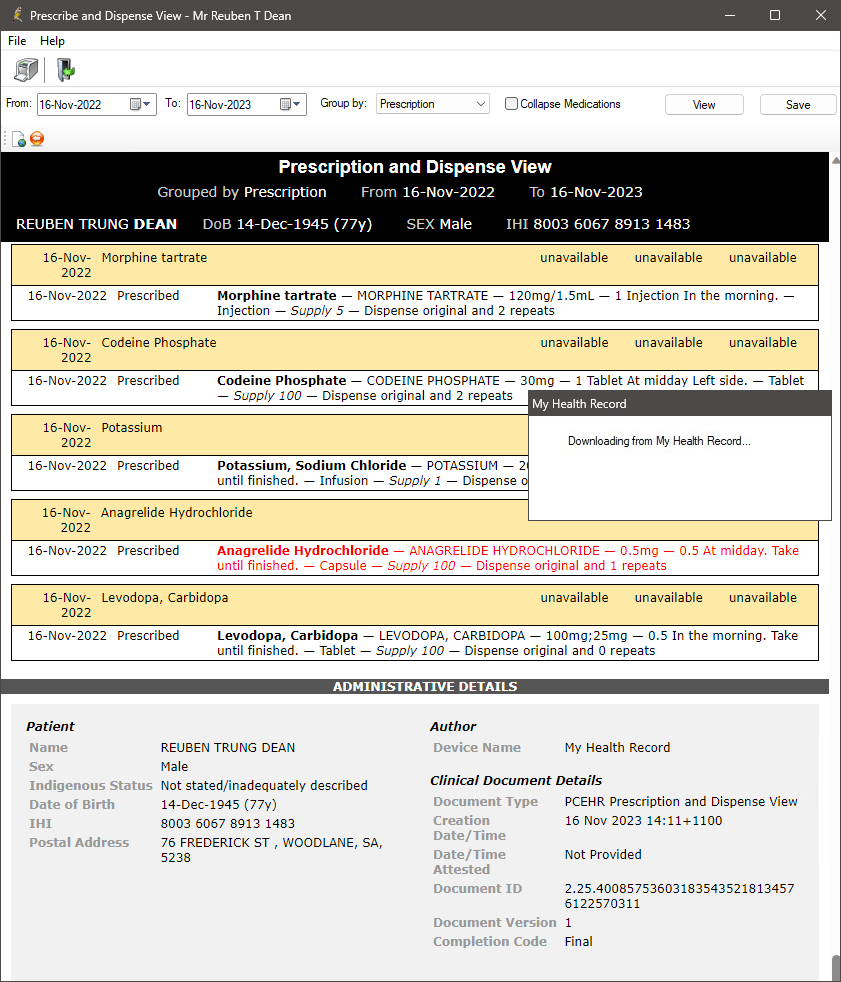Click the Postal Address 76 FREDERICK ST value
The height and width of the screenshot is (982, 841).
point(271,850)
